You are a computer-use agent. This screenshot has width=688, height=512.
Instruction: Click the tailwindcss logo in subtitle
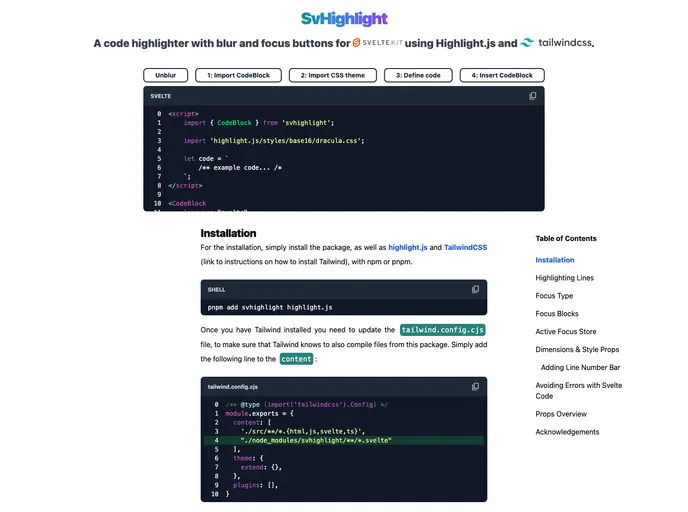[556, 43]
